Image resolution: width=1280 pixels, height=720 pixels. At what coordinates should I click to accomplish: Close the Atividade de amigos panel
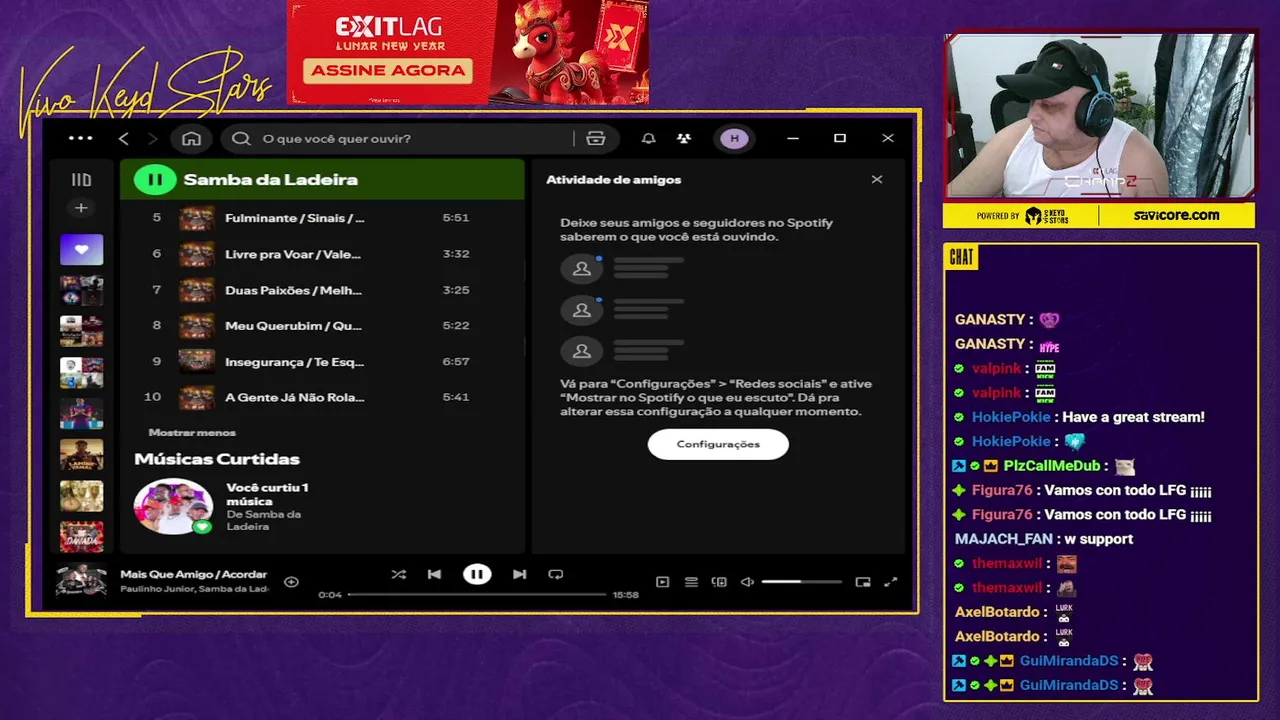(x=877, y=180)
